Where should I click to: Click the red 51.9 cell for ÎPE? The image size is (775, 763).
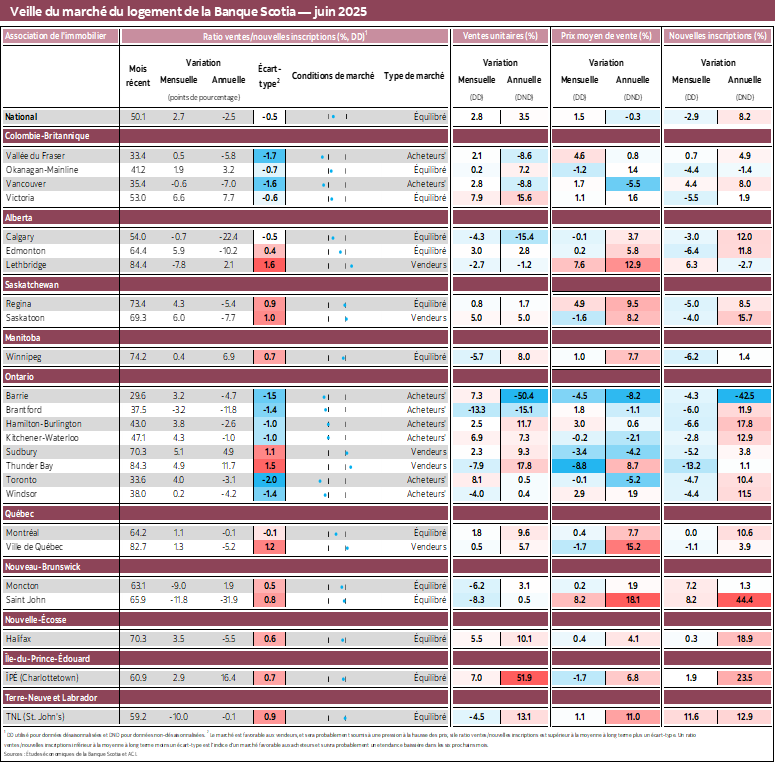[524, 678]
